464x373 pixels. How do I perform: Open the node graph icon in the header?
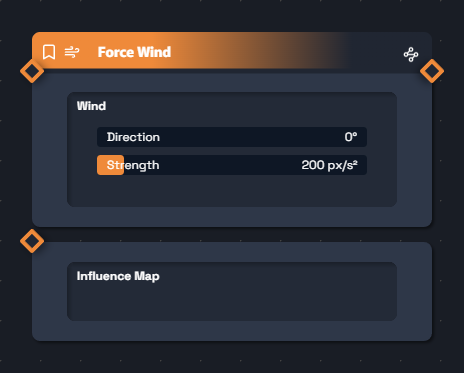coord(411,54)
